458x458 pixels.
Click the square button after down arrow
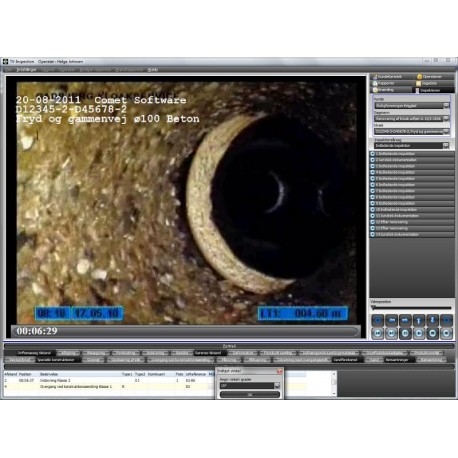(446, 320)
